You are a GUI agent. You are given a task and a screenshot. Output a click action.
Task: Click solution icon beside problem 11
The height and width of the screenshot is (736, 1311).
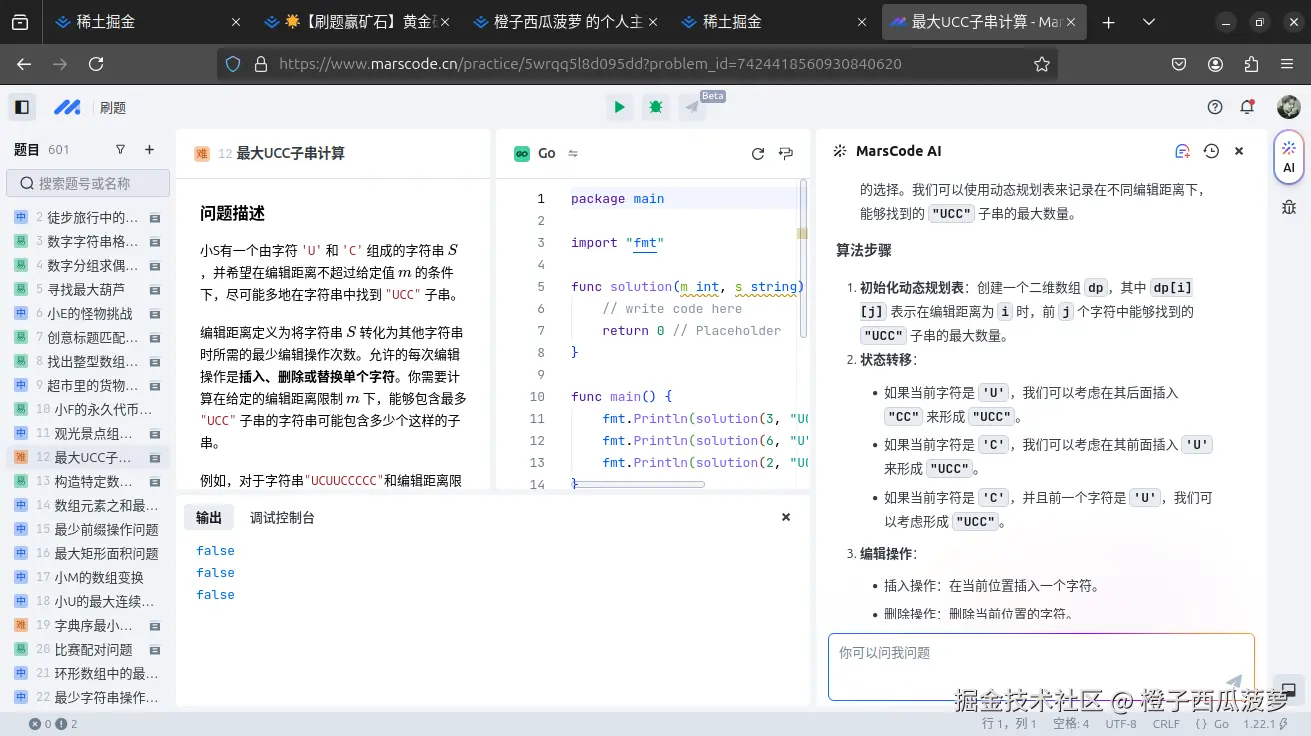pyautogui.click(x=155, y=433)
